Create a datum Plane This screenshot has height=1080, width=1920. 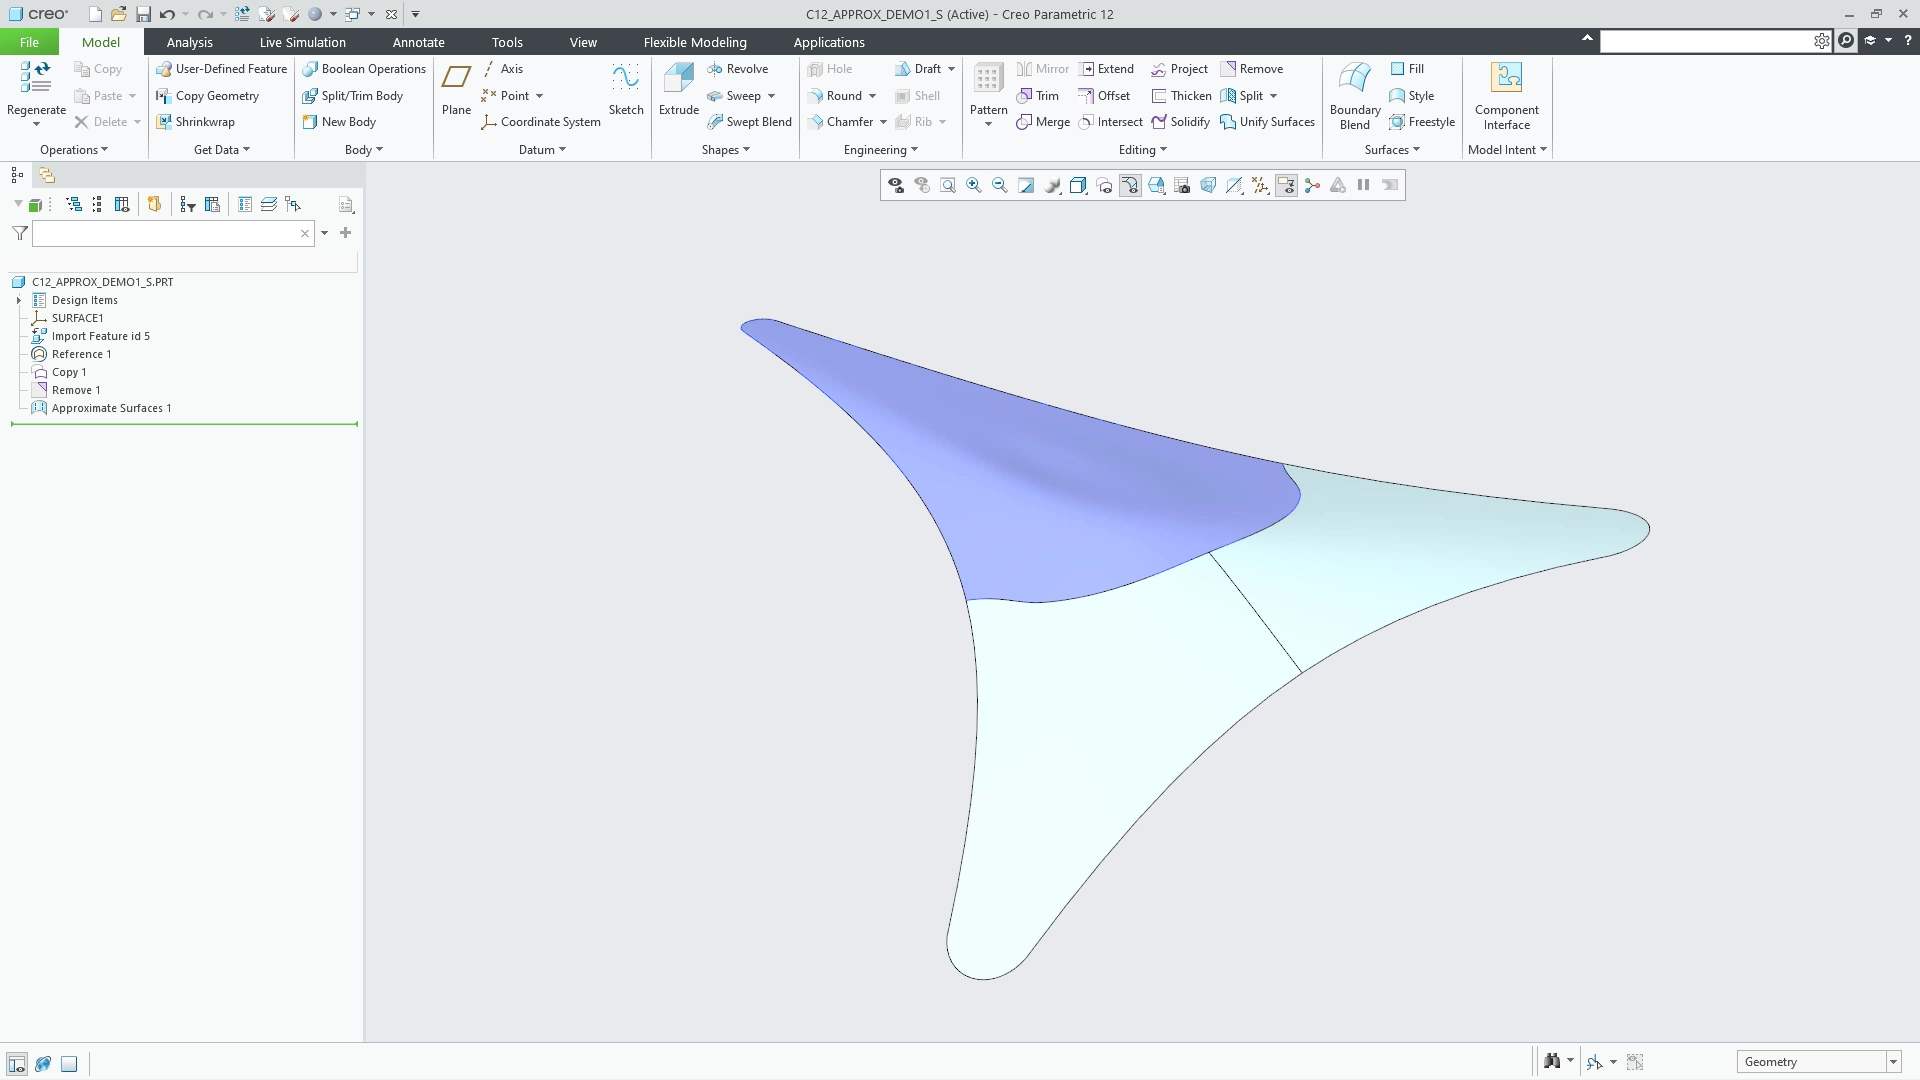coord(456,89)
